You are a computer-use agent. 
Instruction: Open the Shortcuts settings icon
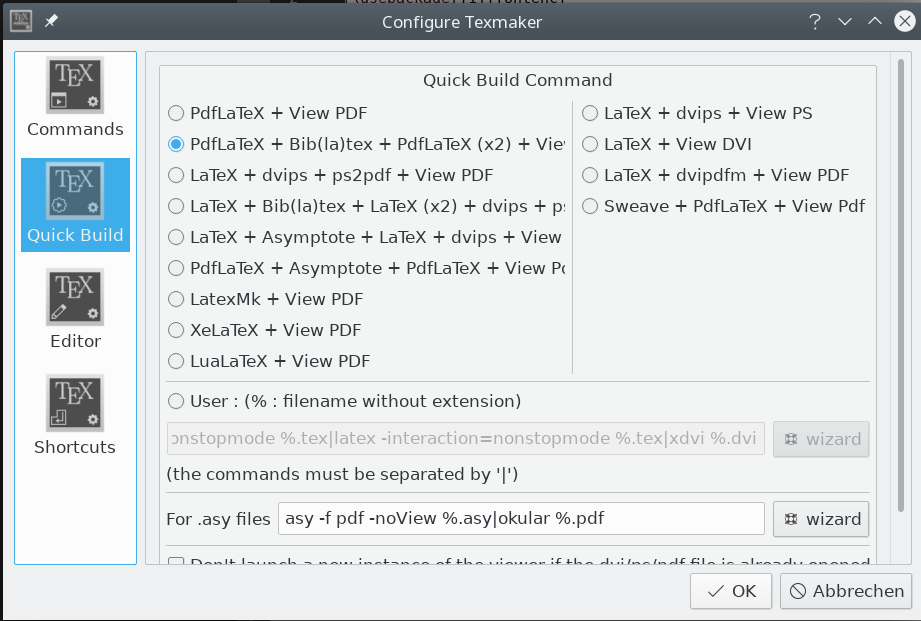point(75,405)
